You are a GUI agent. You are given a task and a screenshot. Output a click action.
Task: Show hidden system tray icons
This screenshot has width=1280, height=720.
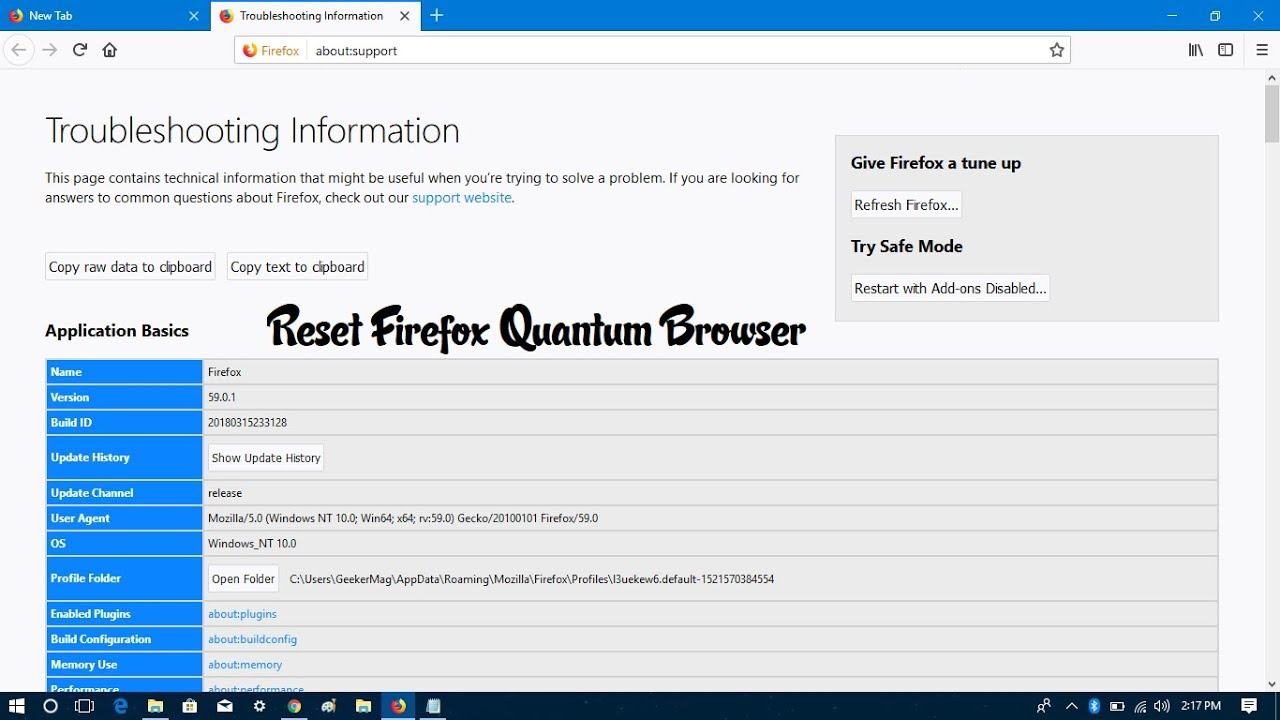click(x=1071, y=706)
